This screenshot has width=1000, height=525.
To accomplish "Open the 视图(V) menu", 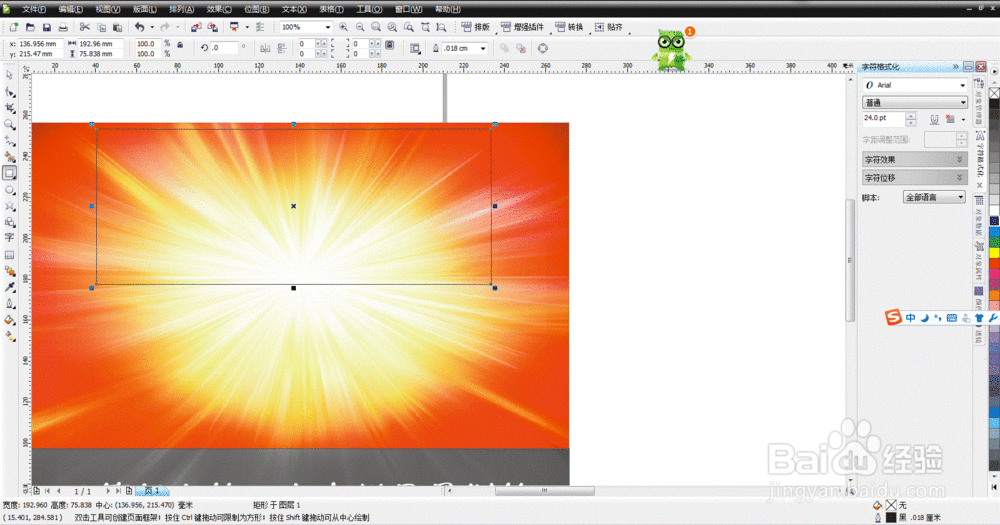I will click(107, 10).
